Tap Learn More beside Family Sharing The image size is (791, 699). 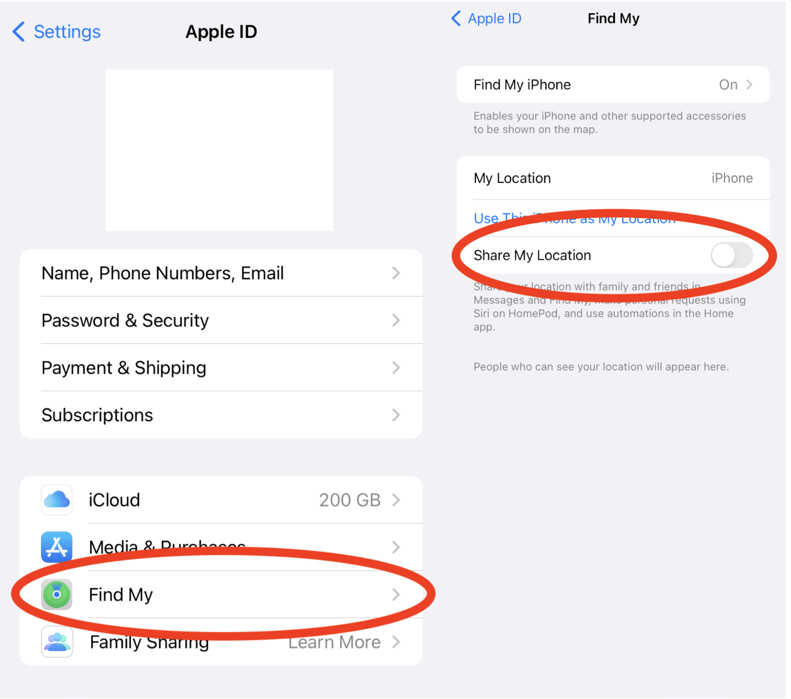pos(334,642)
